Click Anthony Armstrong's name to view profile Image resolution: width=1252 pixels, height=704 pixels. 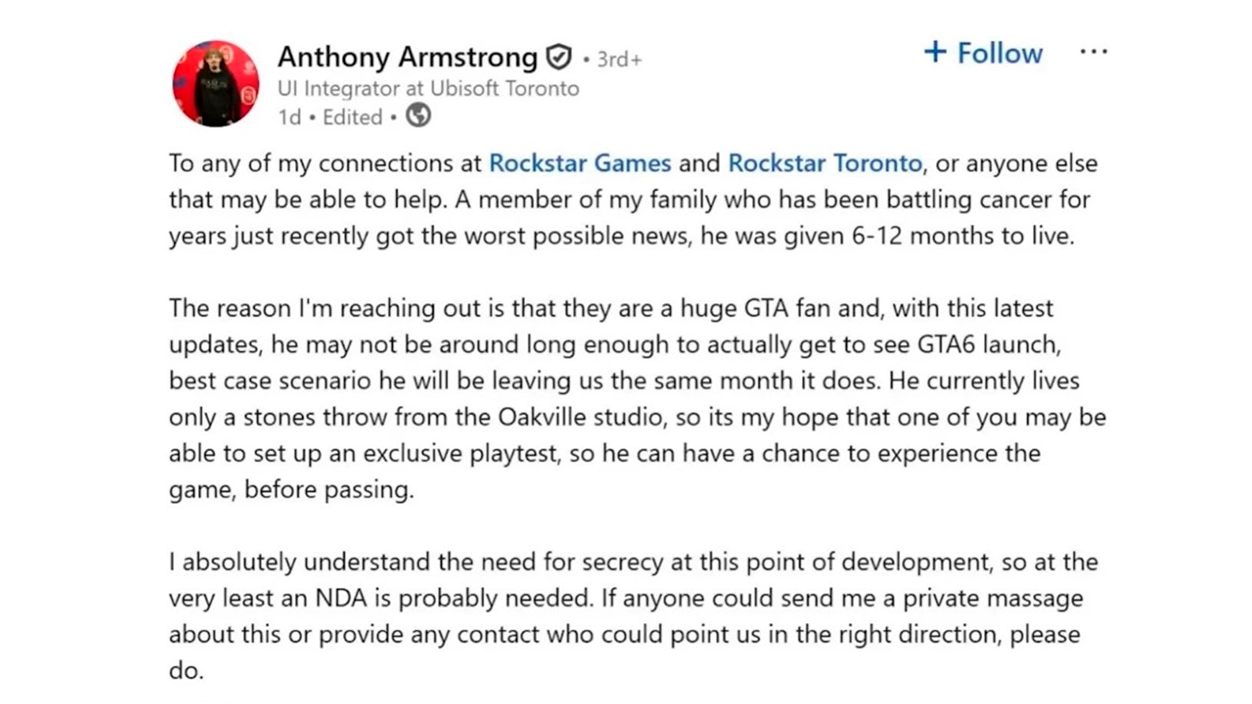click(x=406, y=56)
